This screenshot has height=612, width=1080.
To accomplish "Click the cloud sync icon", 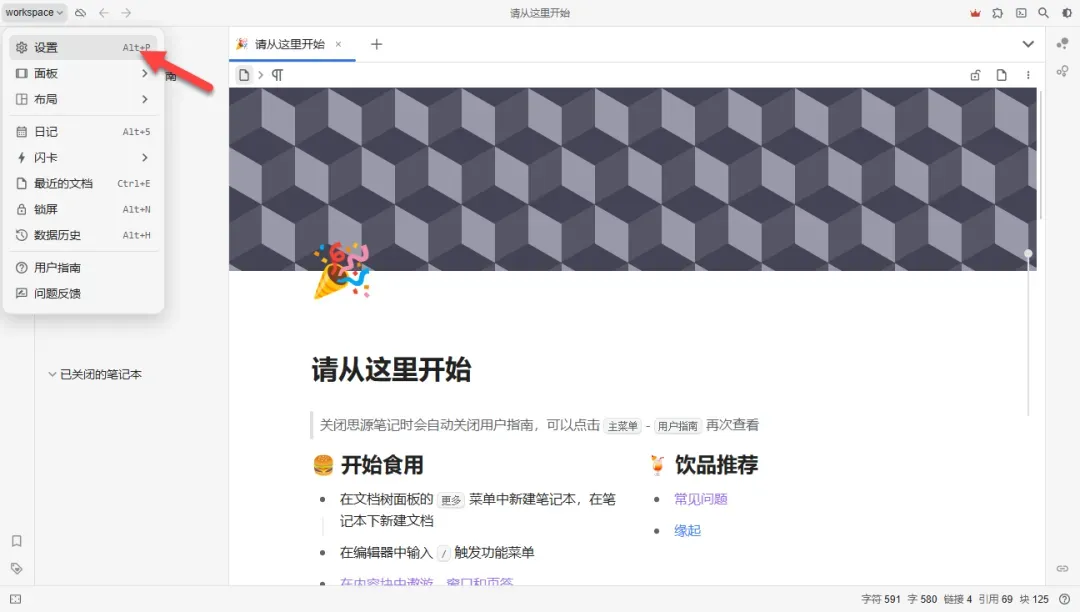I will (81, 12).
